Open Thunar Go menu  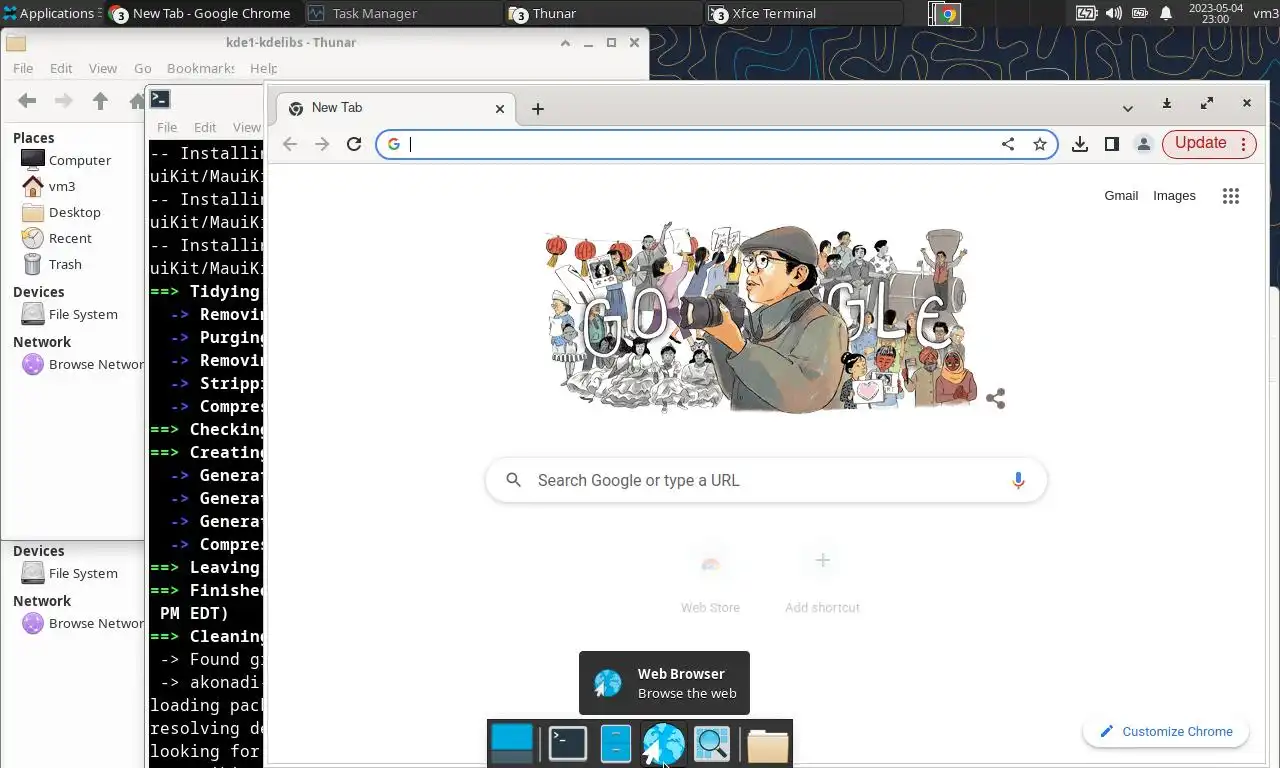coord(143,68)
